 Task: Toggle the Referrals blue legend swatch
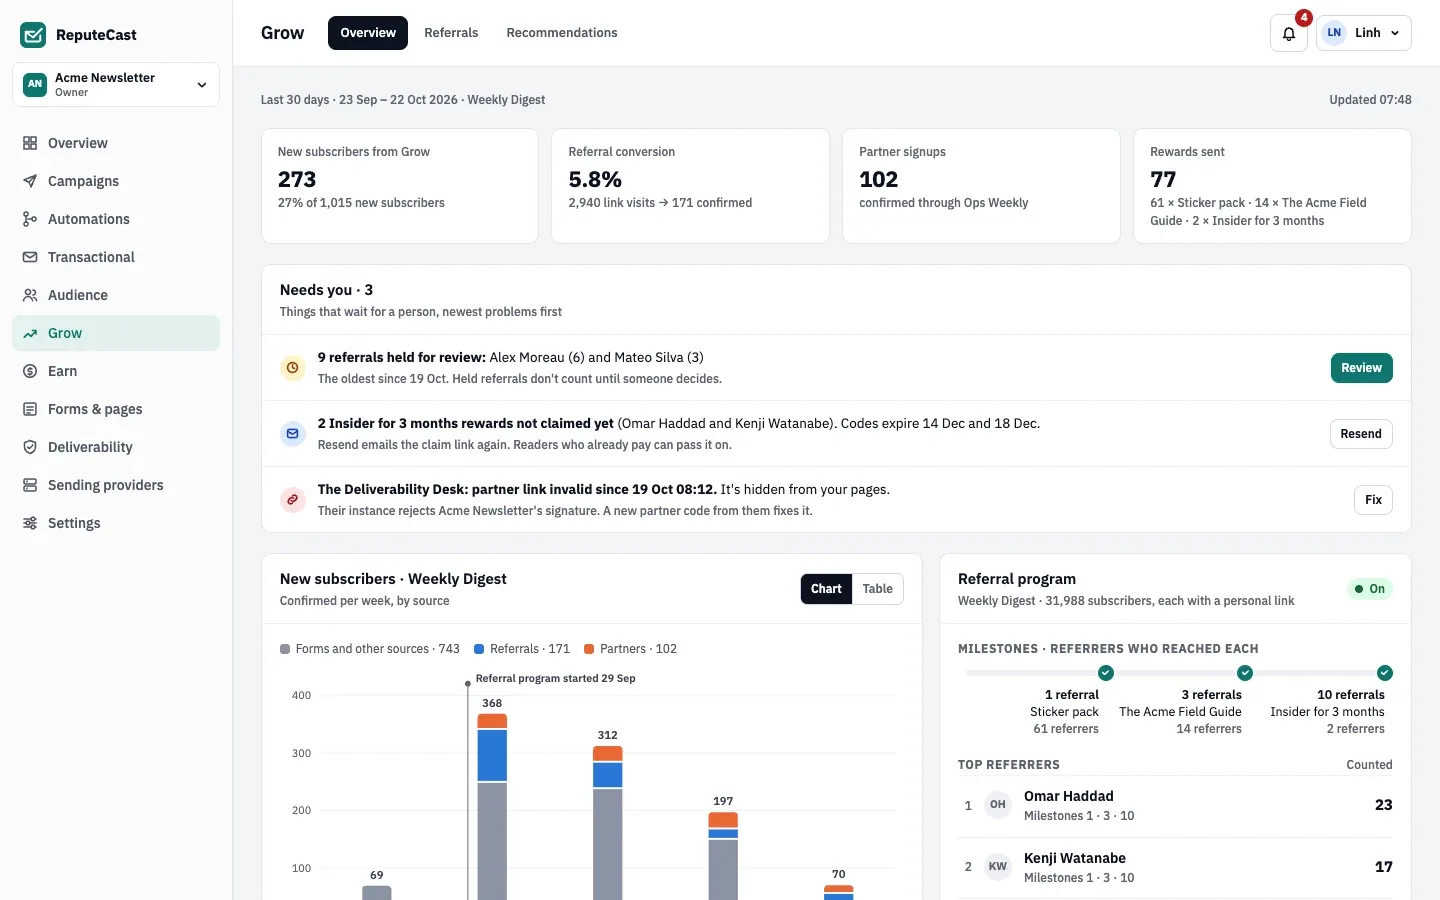479,649
